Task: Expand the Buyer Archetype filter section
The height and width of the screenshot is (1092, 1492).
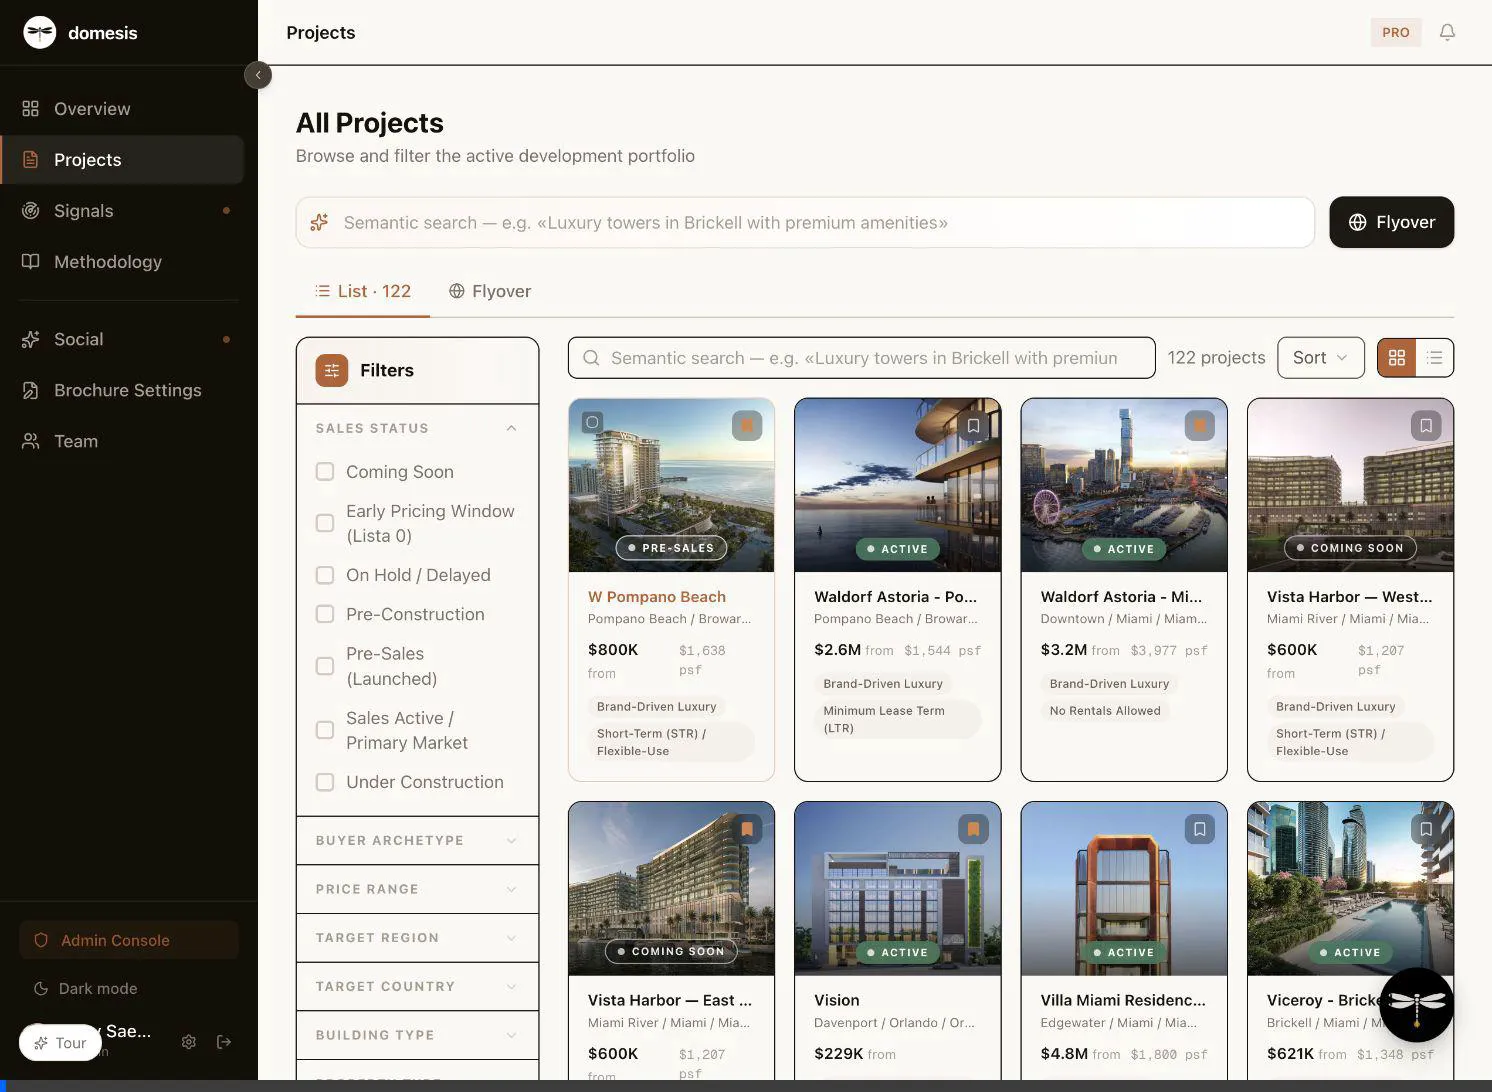Action: point(417,840)
